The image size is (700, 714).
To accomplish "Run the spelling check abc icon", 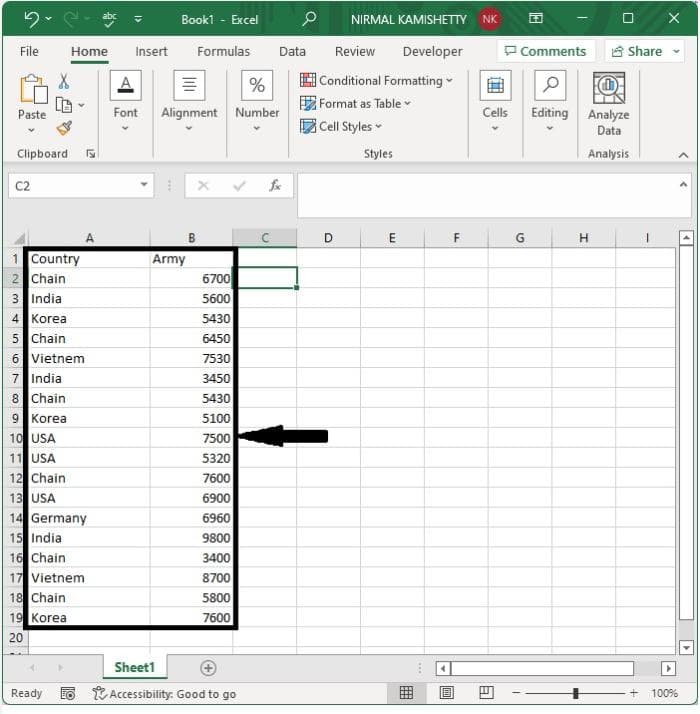I will point(109,19).
